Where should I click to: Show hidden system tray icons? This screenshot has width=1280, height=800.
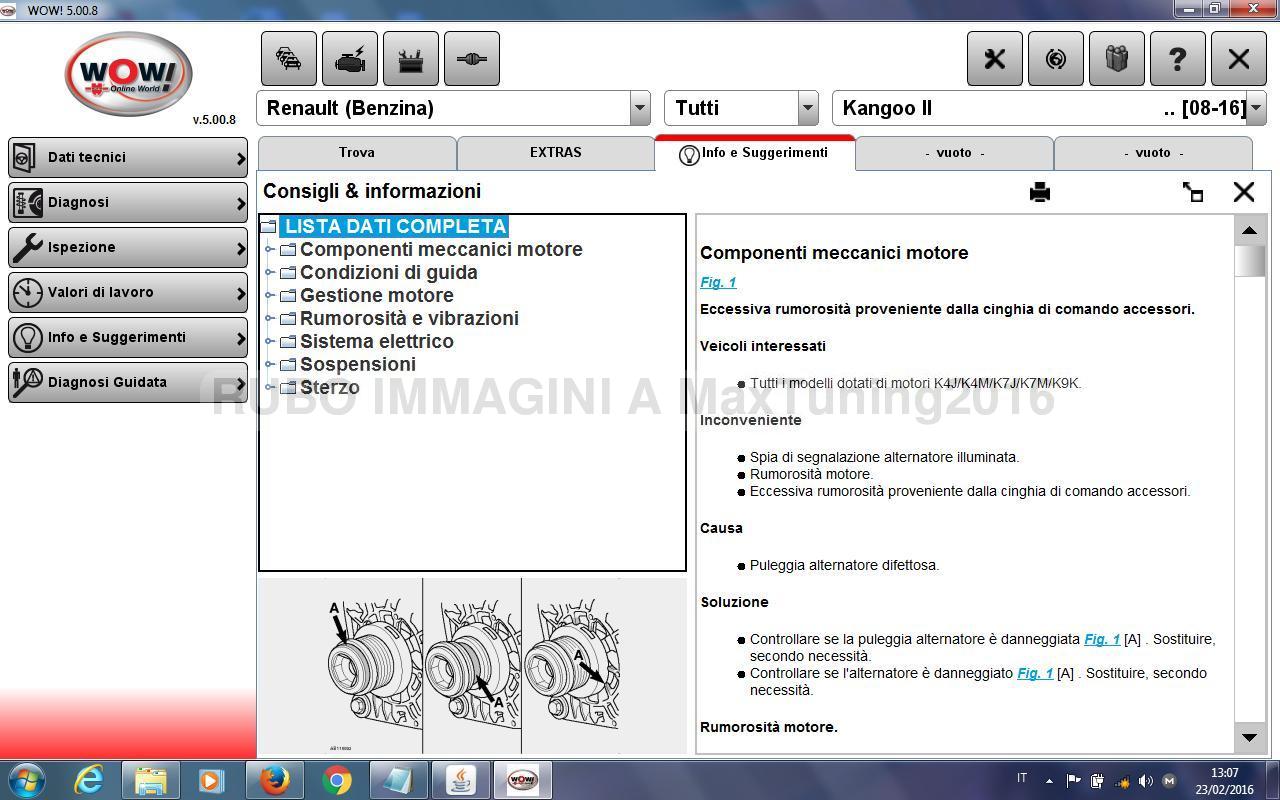[x=1049, y=781]
